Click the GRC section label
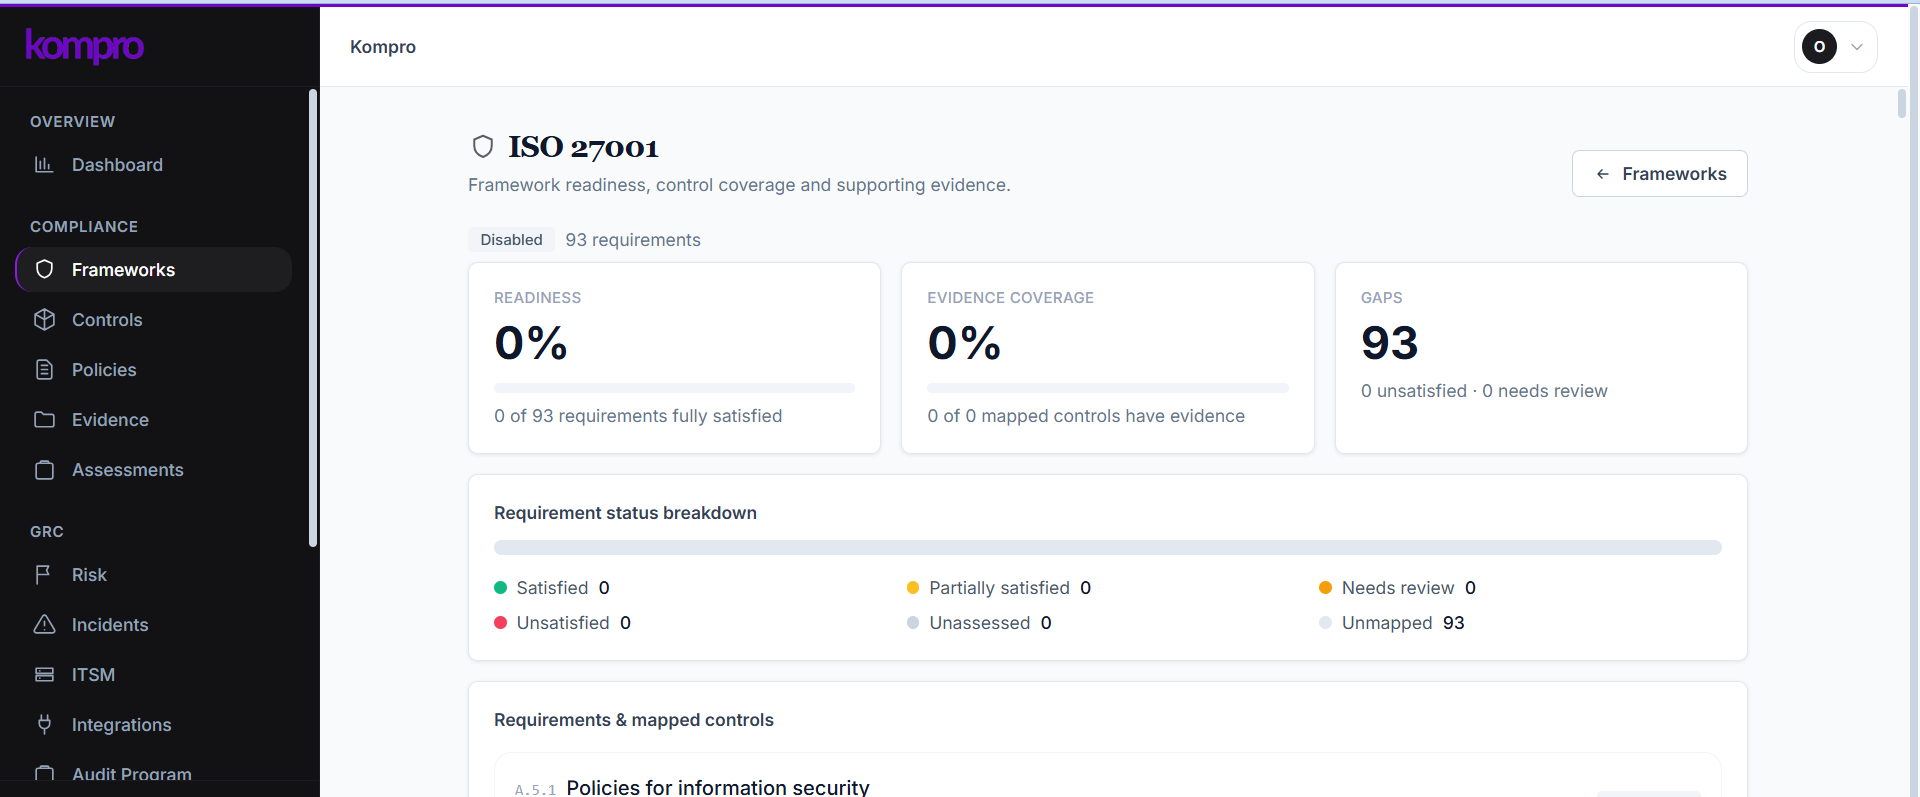Viewport: 1920px width, 797px height. pyautogui.click(x=47, y=532)
